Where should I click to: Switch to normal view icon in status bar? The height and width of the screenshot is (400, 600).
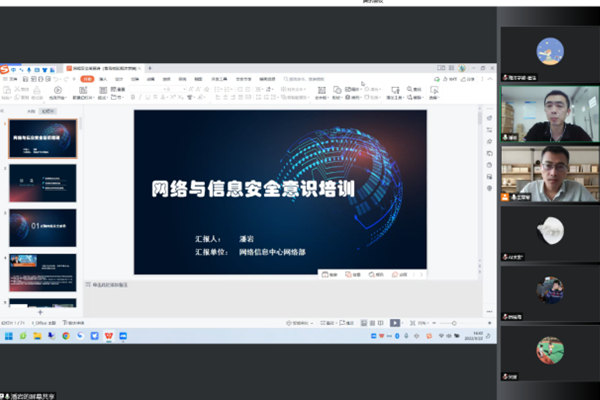[x=364, y=323]
